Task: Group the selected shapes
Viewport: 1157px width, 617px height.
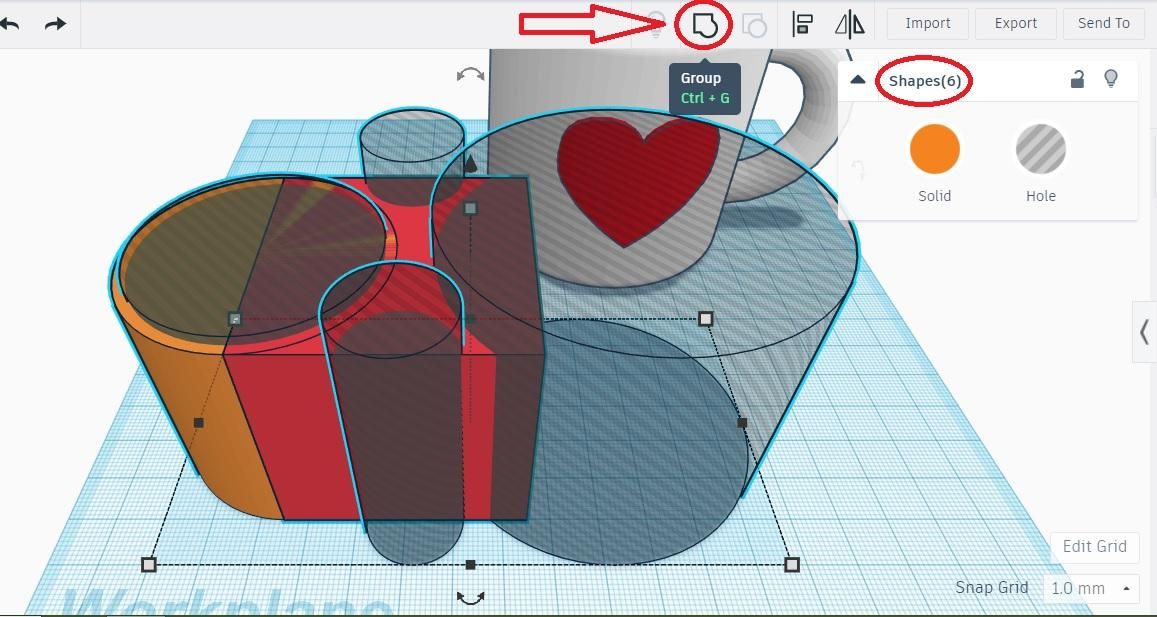Action: click(x=703, y=24)
